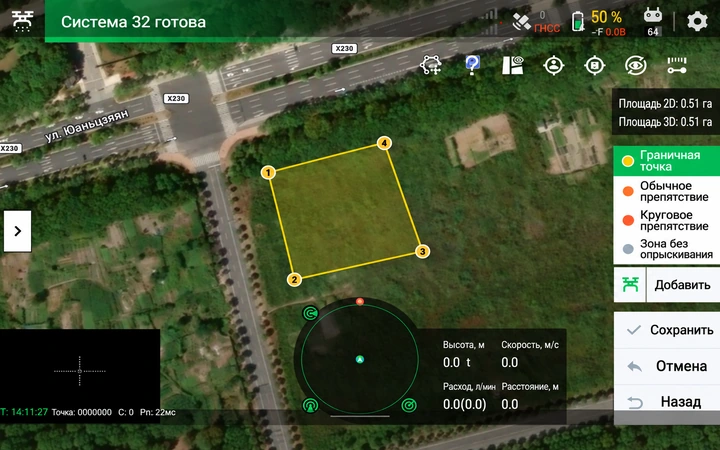720x450 pixels.
Task: Tap the Расход, л/мин value
Action: 464,404
